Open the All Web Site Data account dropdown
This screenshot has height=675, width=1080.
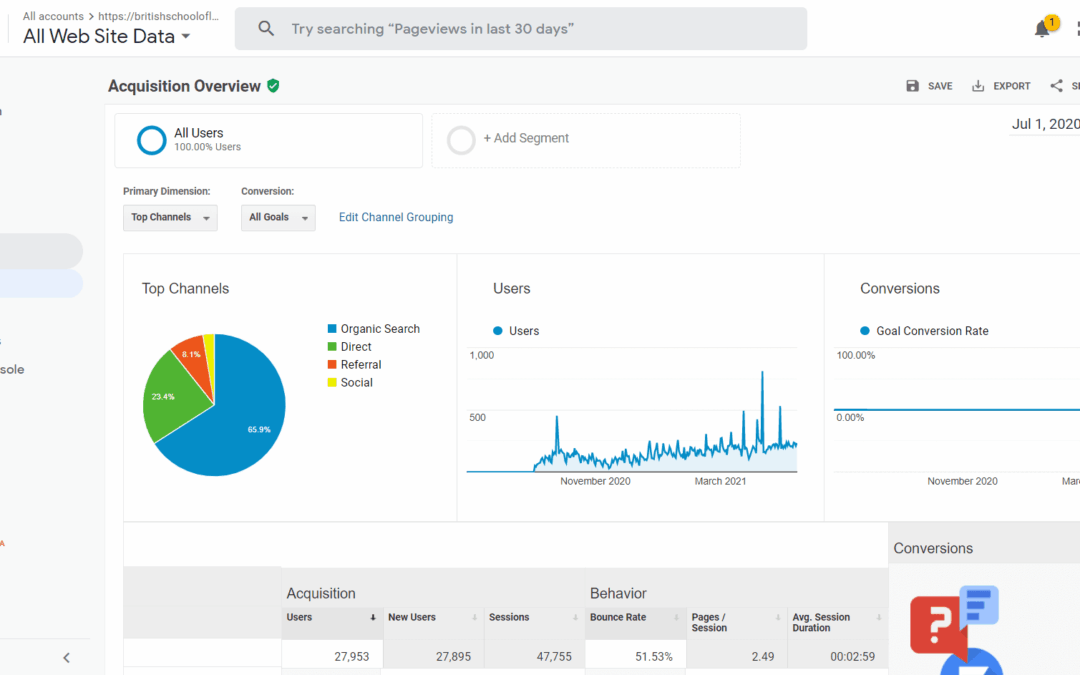click(107, 37)
